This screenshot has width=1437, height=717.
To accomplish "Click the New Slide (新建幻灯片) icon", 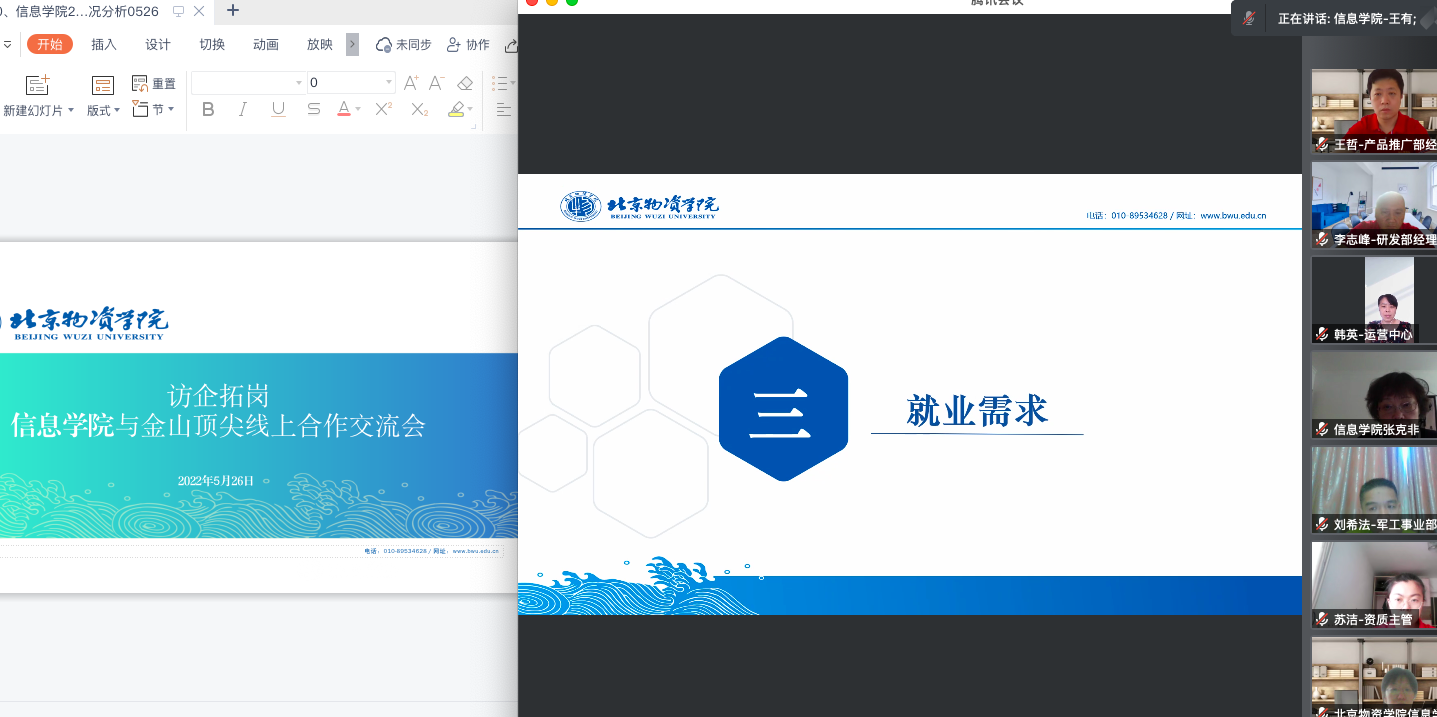I will 38,86.
